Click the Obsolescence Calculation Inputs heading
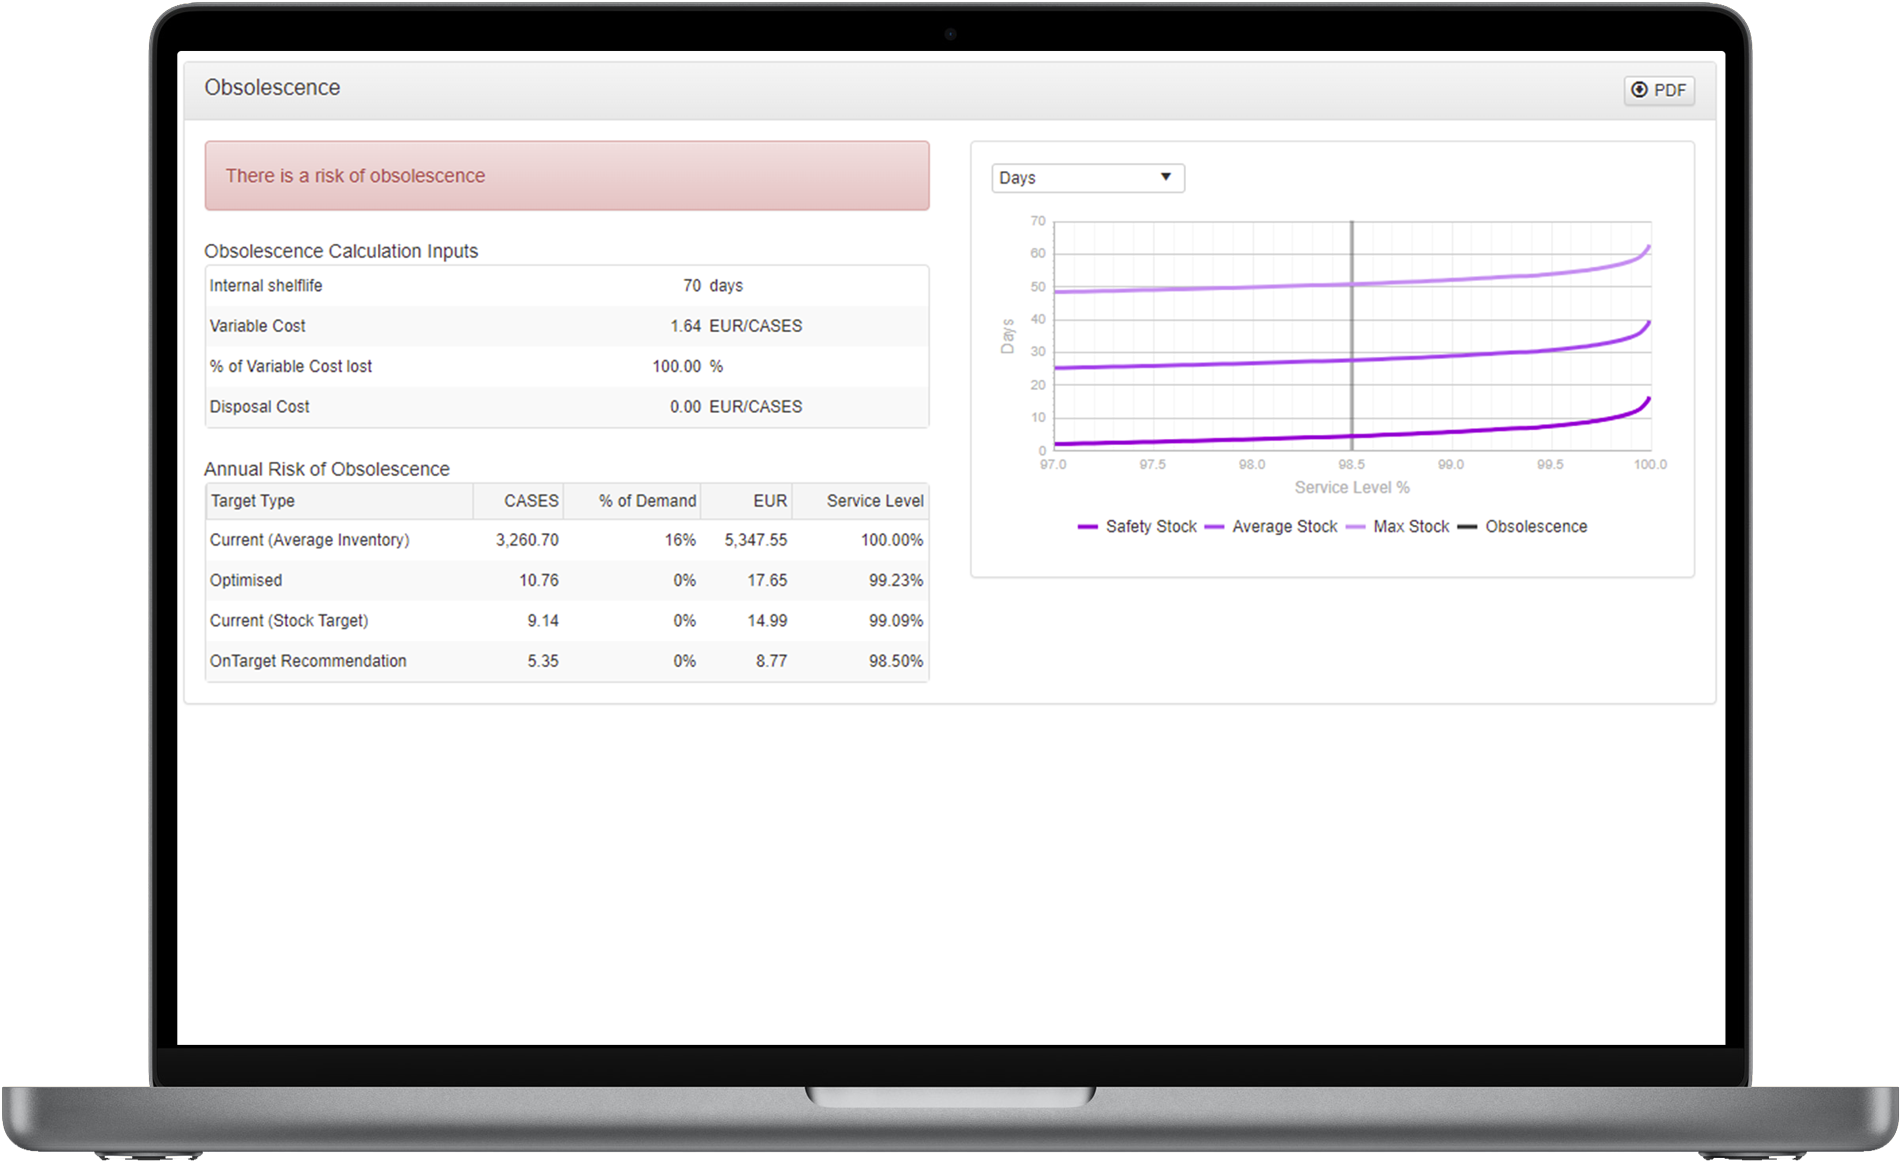1902x1163 pixels. [341, 251]
